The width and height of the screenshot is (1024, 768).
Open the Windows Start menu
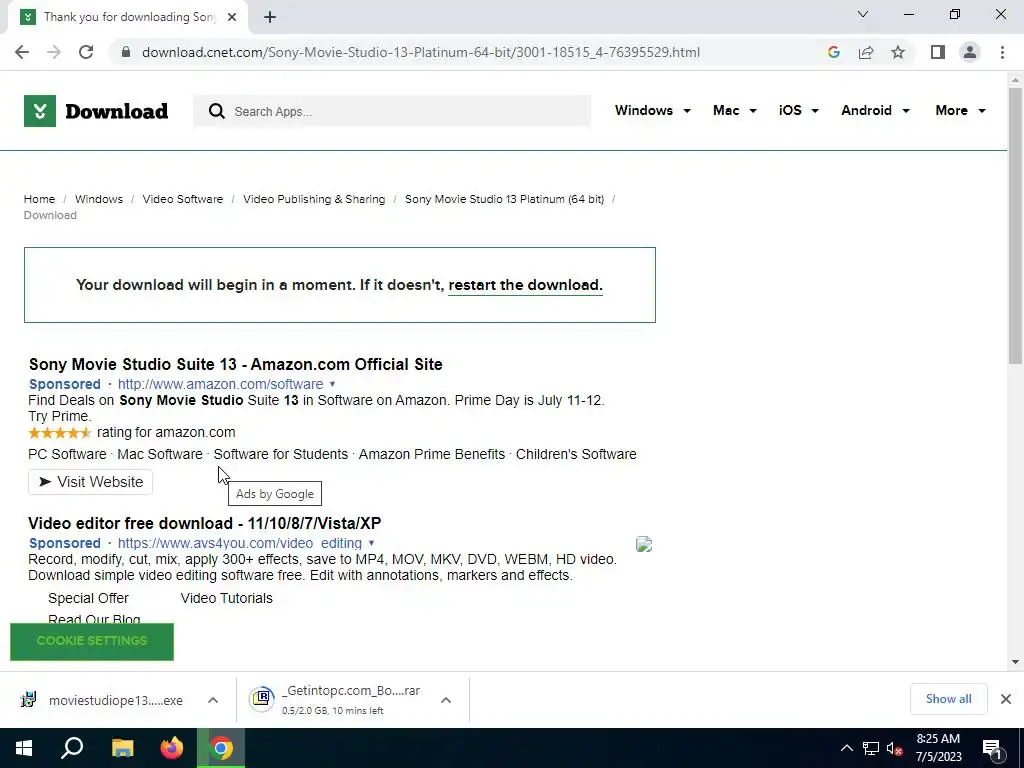(24, 748)
